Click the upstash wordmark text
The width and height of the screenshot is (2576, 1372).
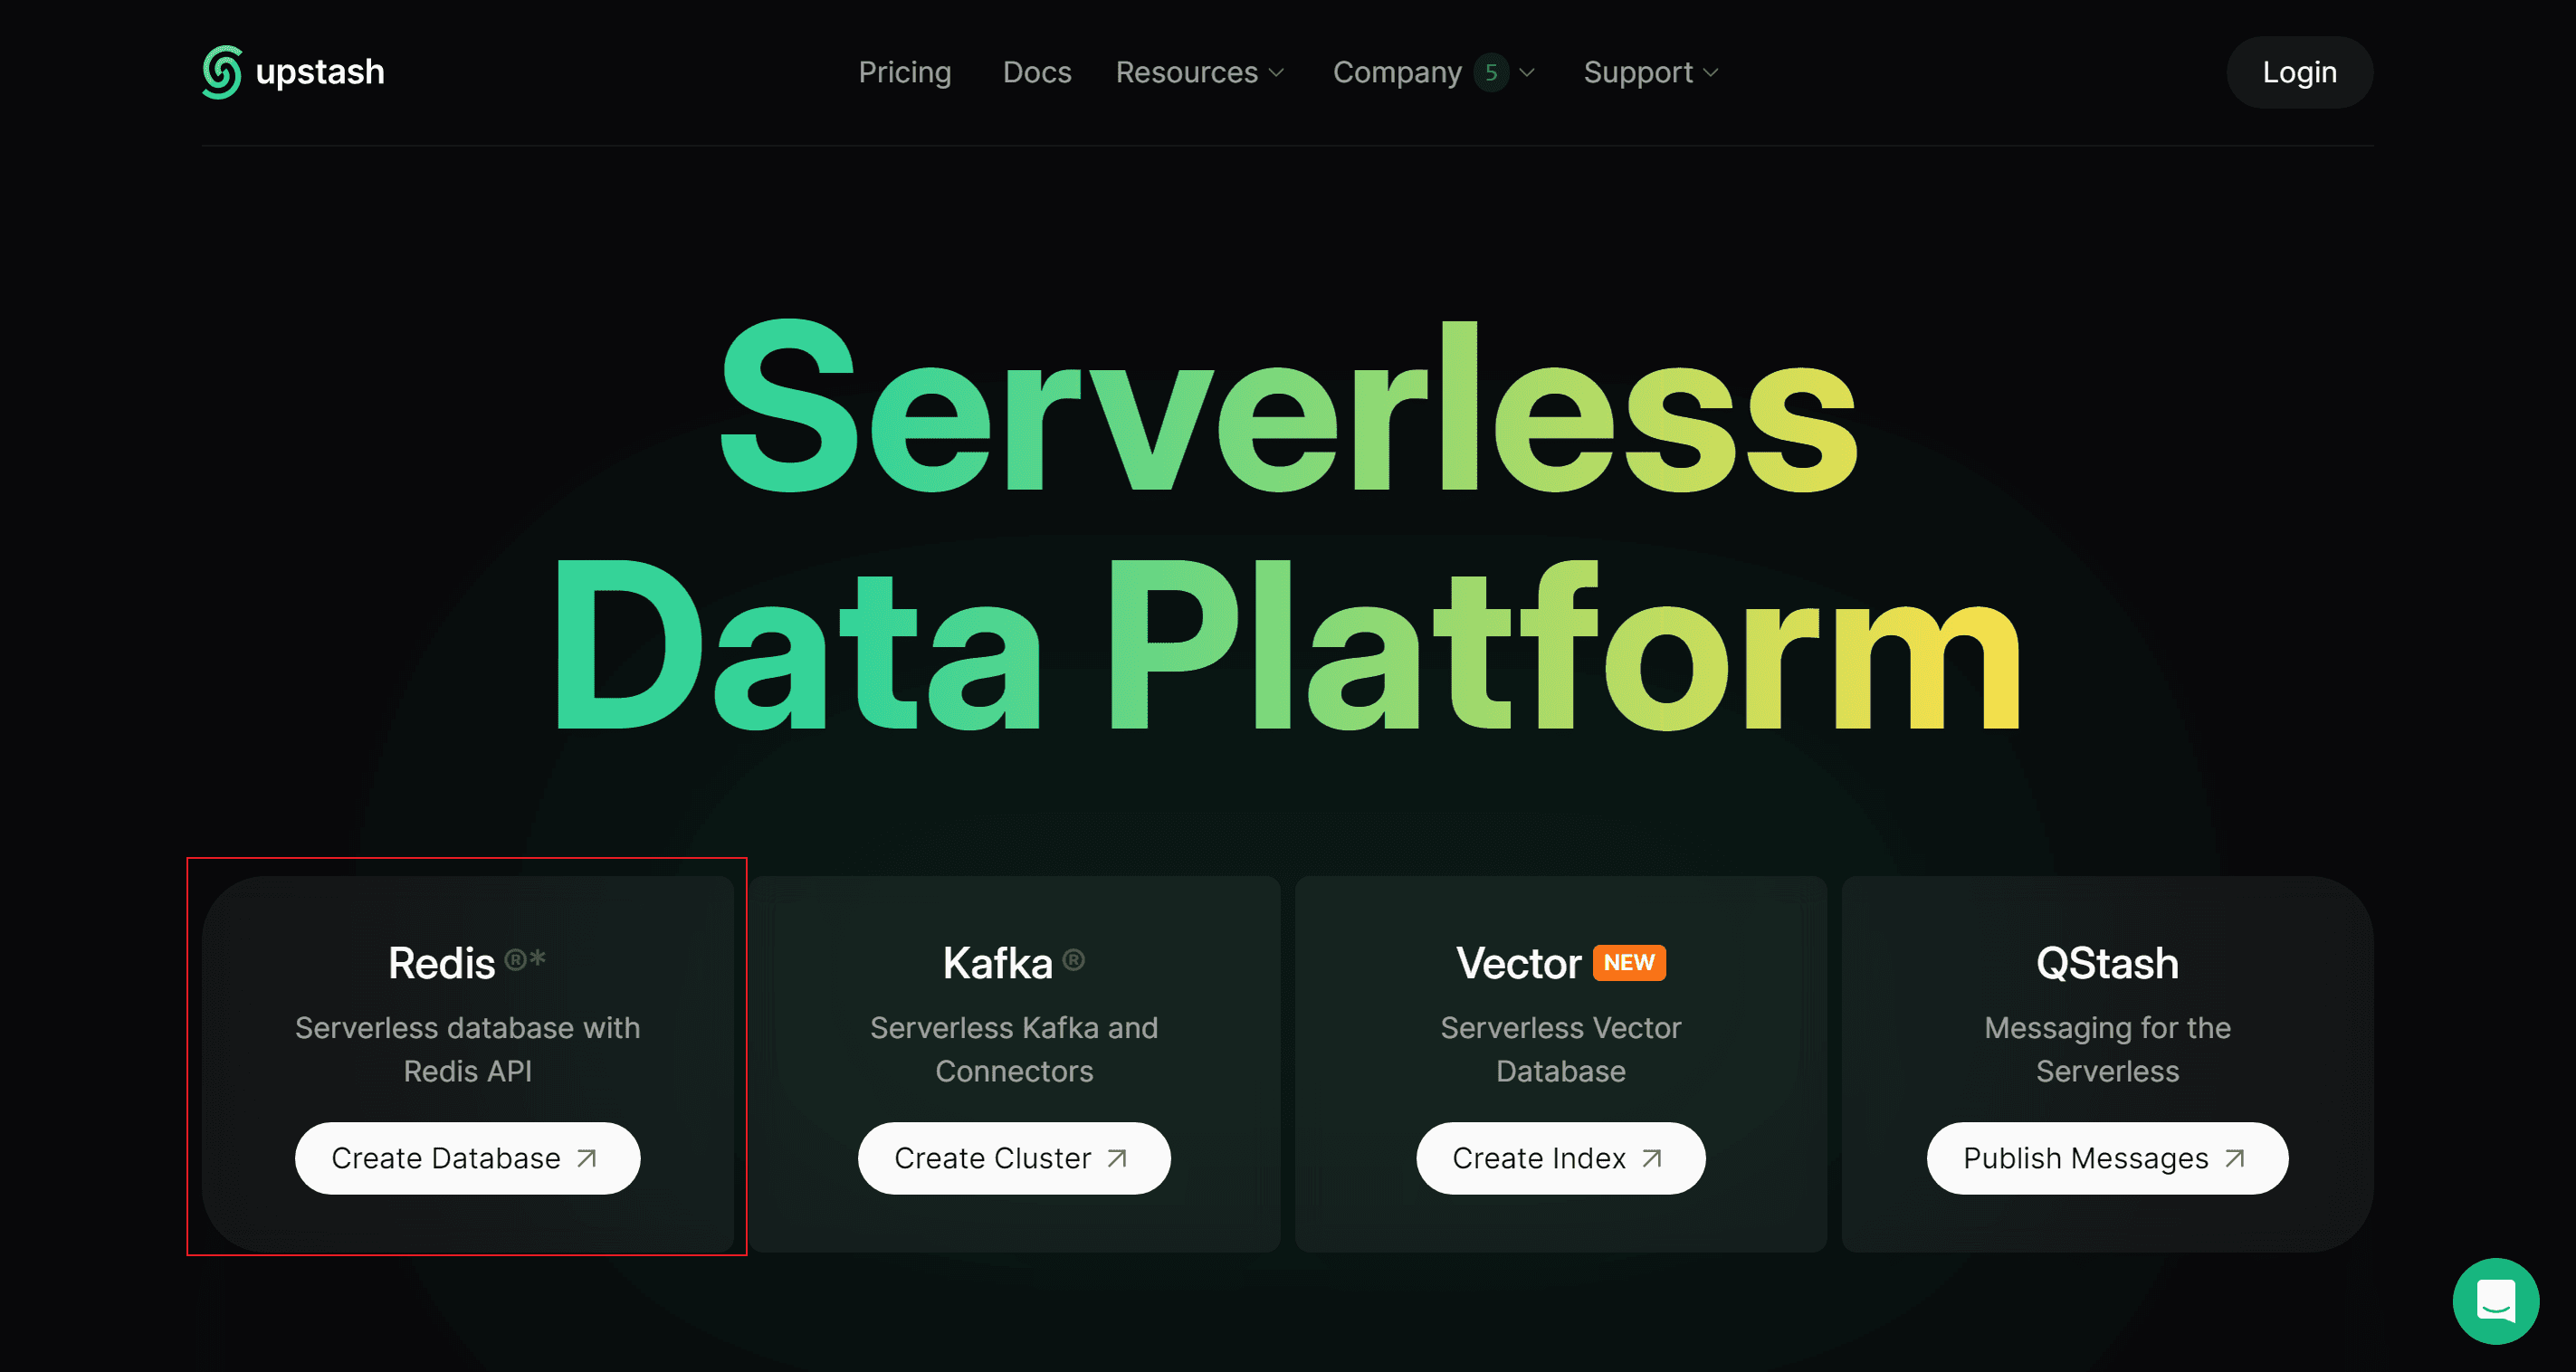[x=320, y=73]
